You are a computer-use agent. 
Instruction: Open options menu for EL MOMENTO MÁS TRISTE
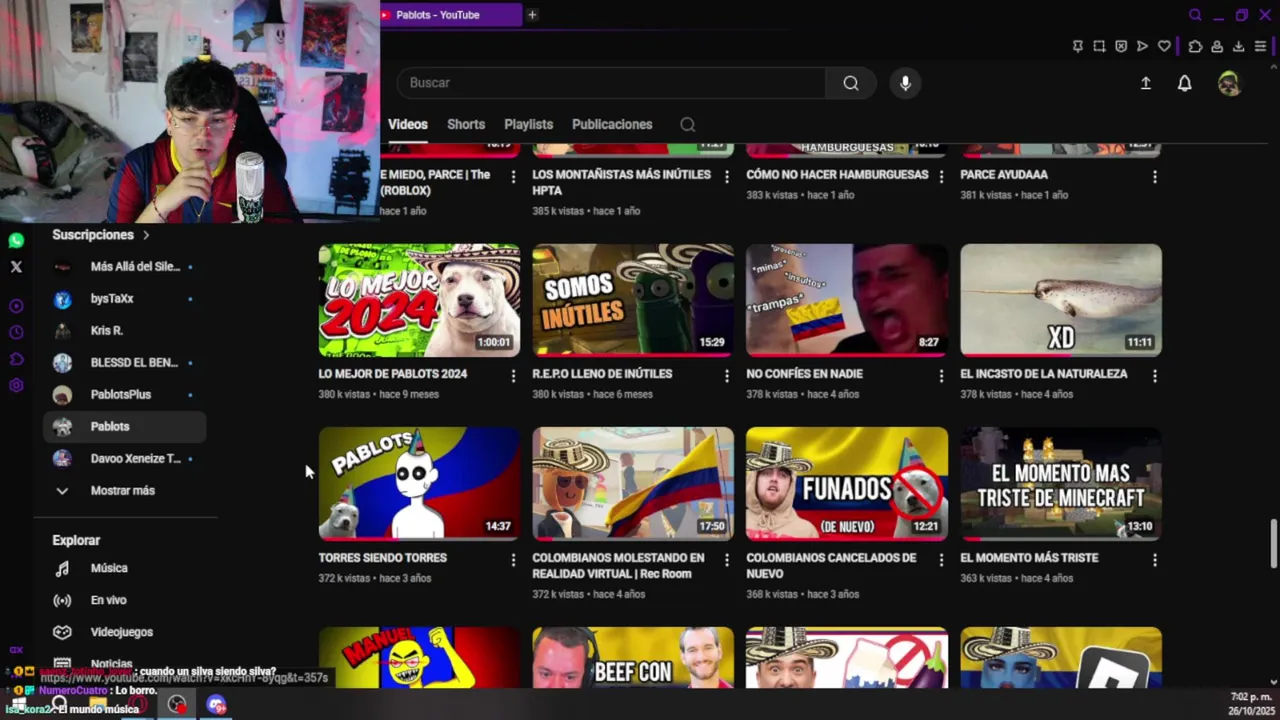pyautogui.click(x=1155, y=560)
